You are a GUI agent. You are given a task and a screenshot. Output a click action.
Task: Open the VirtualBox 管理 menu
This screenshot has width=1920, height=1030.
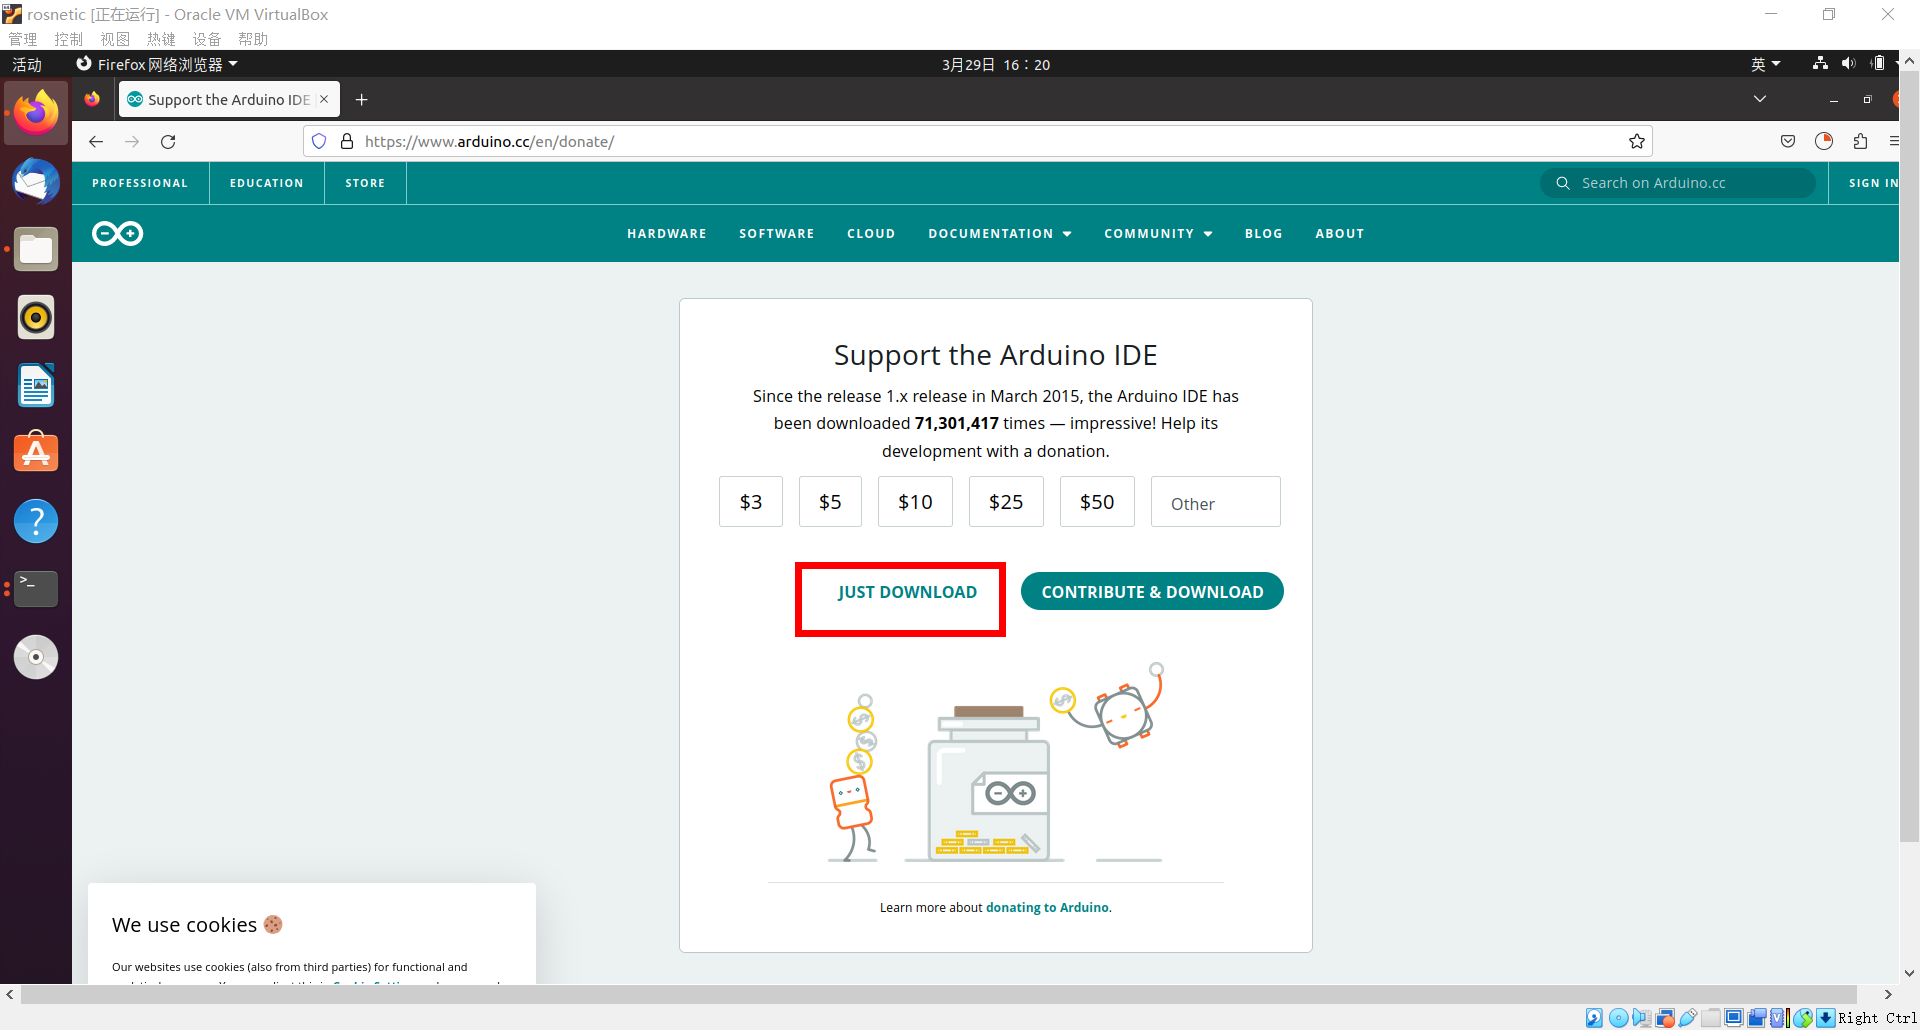point(23,39)
